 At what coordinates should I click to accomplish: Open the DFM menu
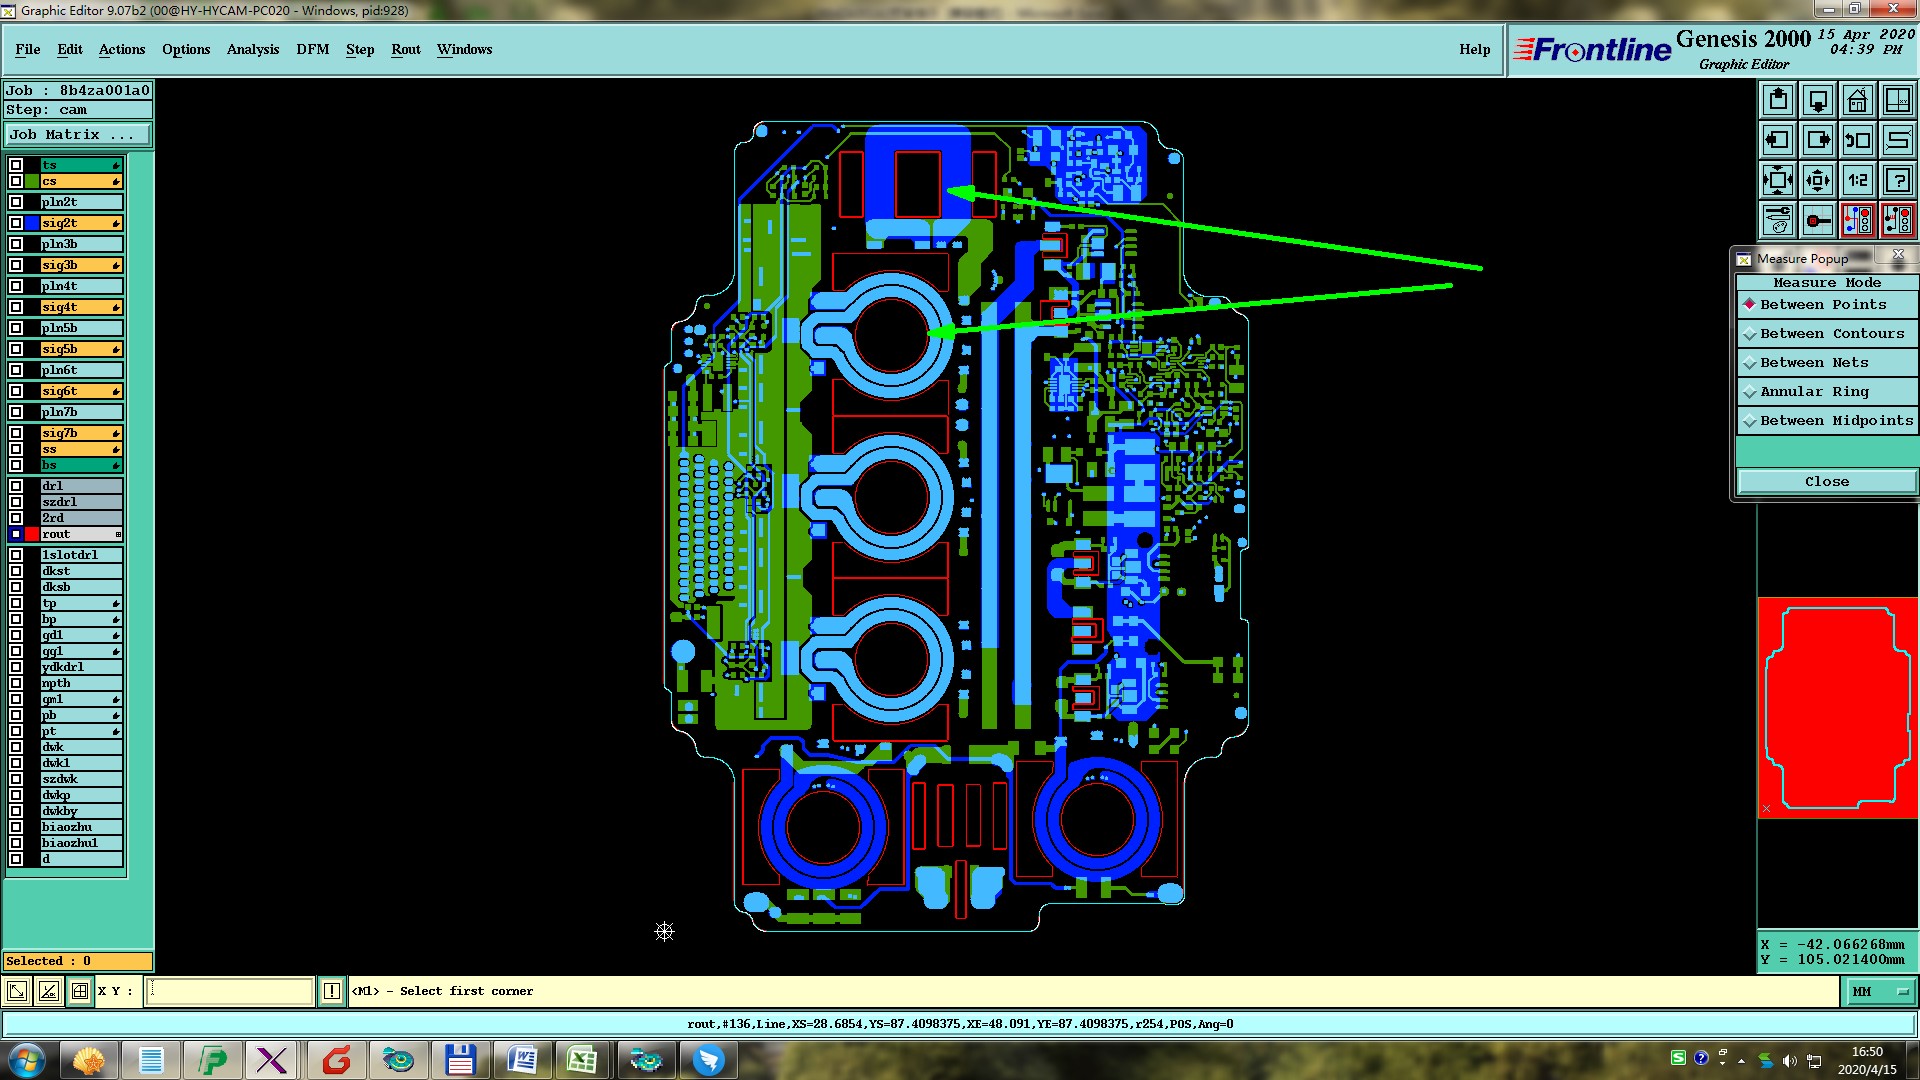point(312,49)
